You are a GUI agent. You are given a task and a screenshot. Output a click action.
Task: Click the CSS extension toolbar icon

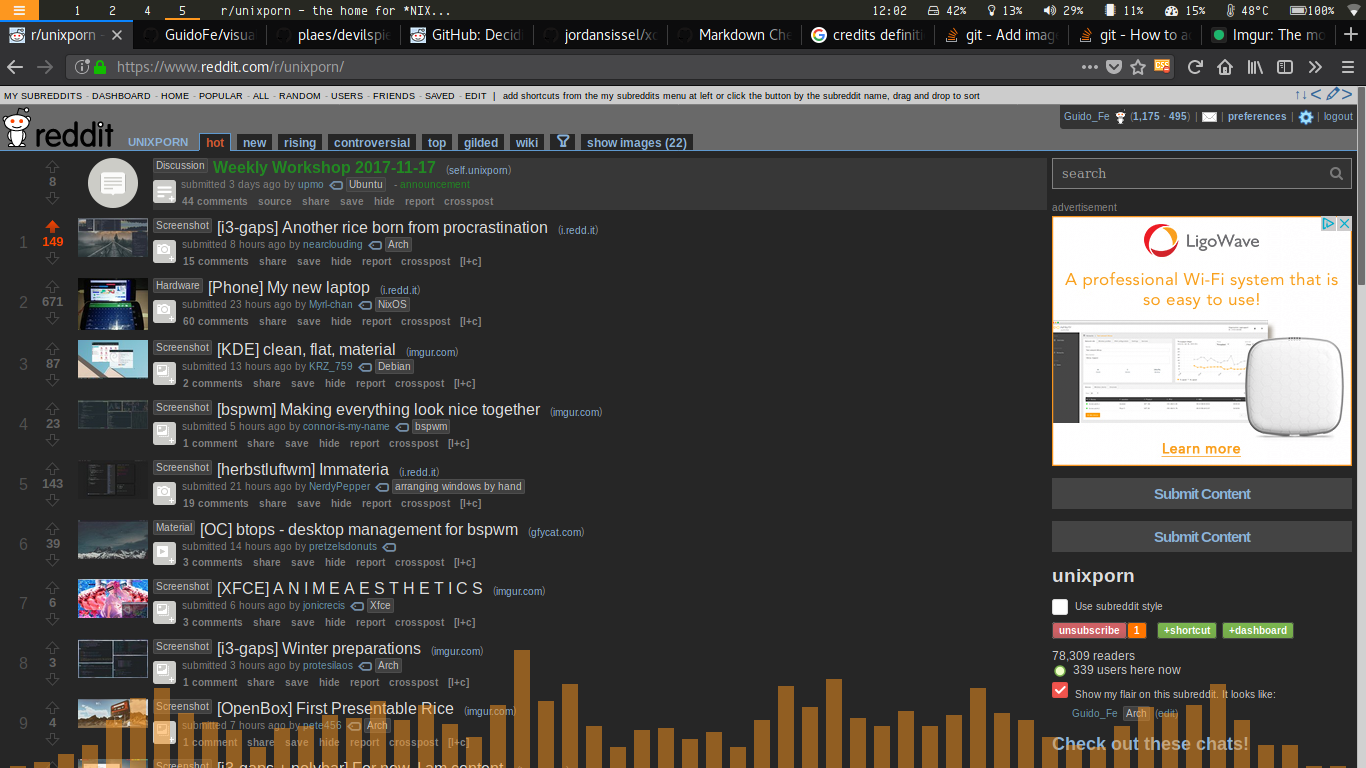click(1162, 67)
